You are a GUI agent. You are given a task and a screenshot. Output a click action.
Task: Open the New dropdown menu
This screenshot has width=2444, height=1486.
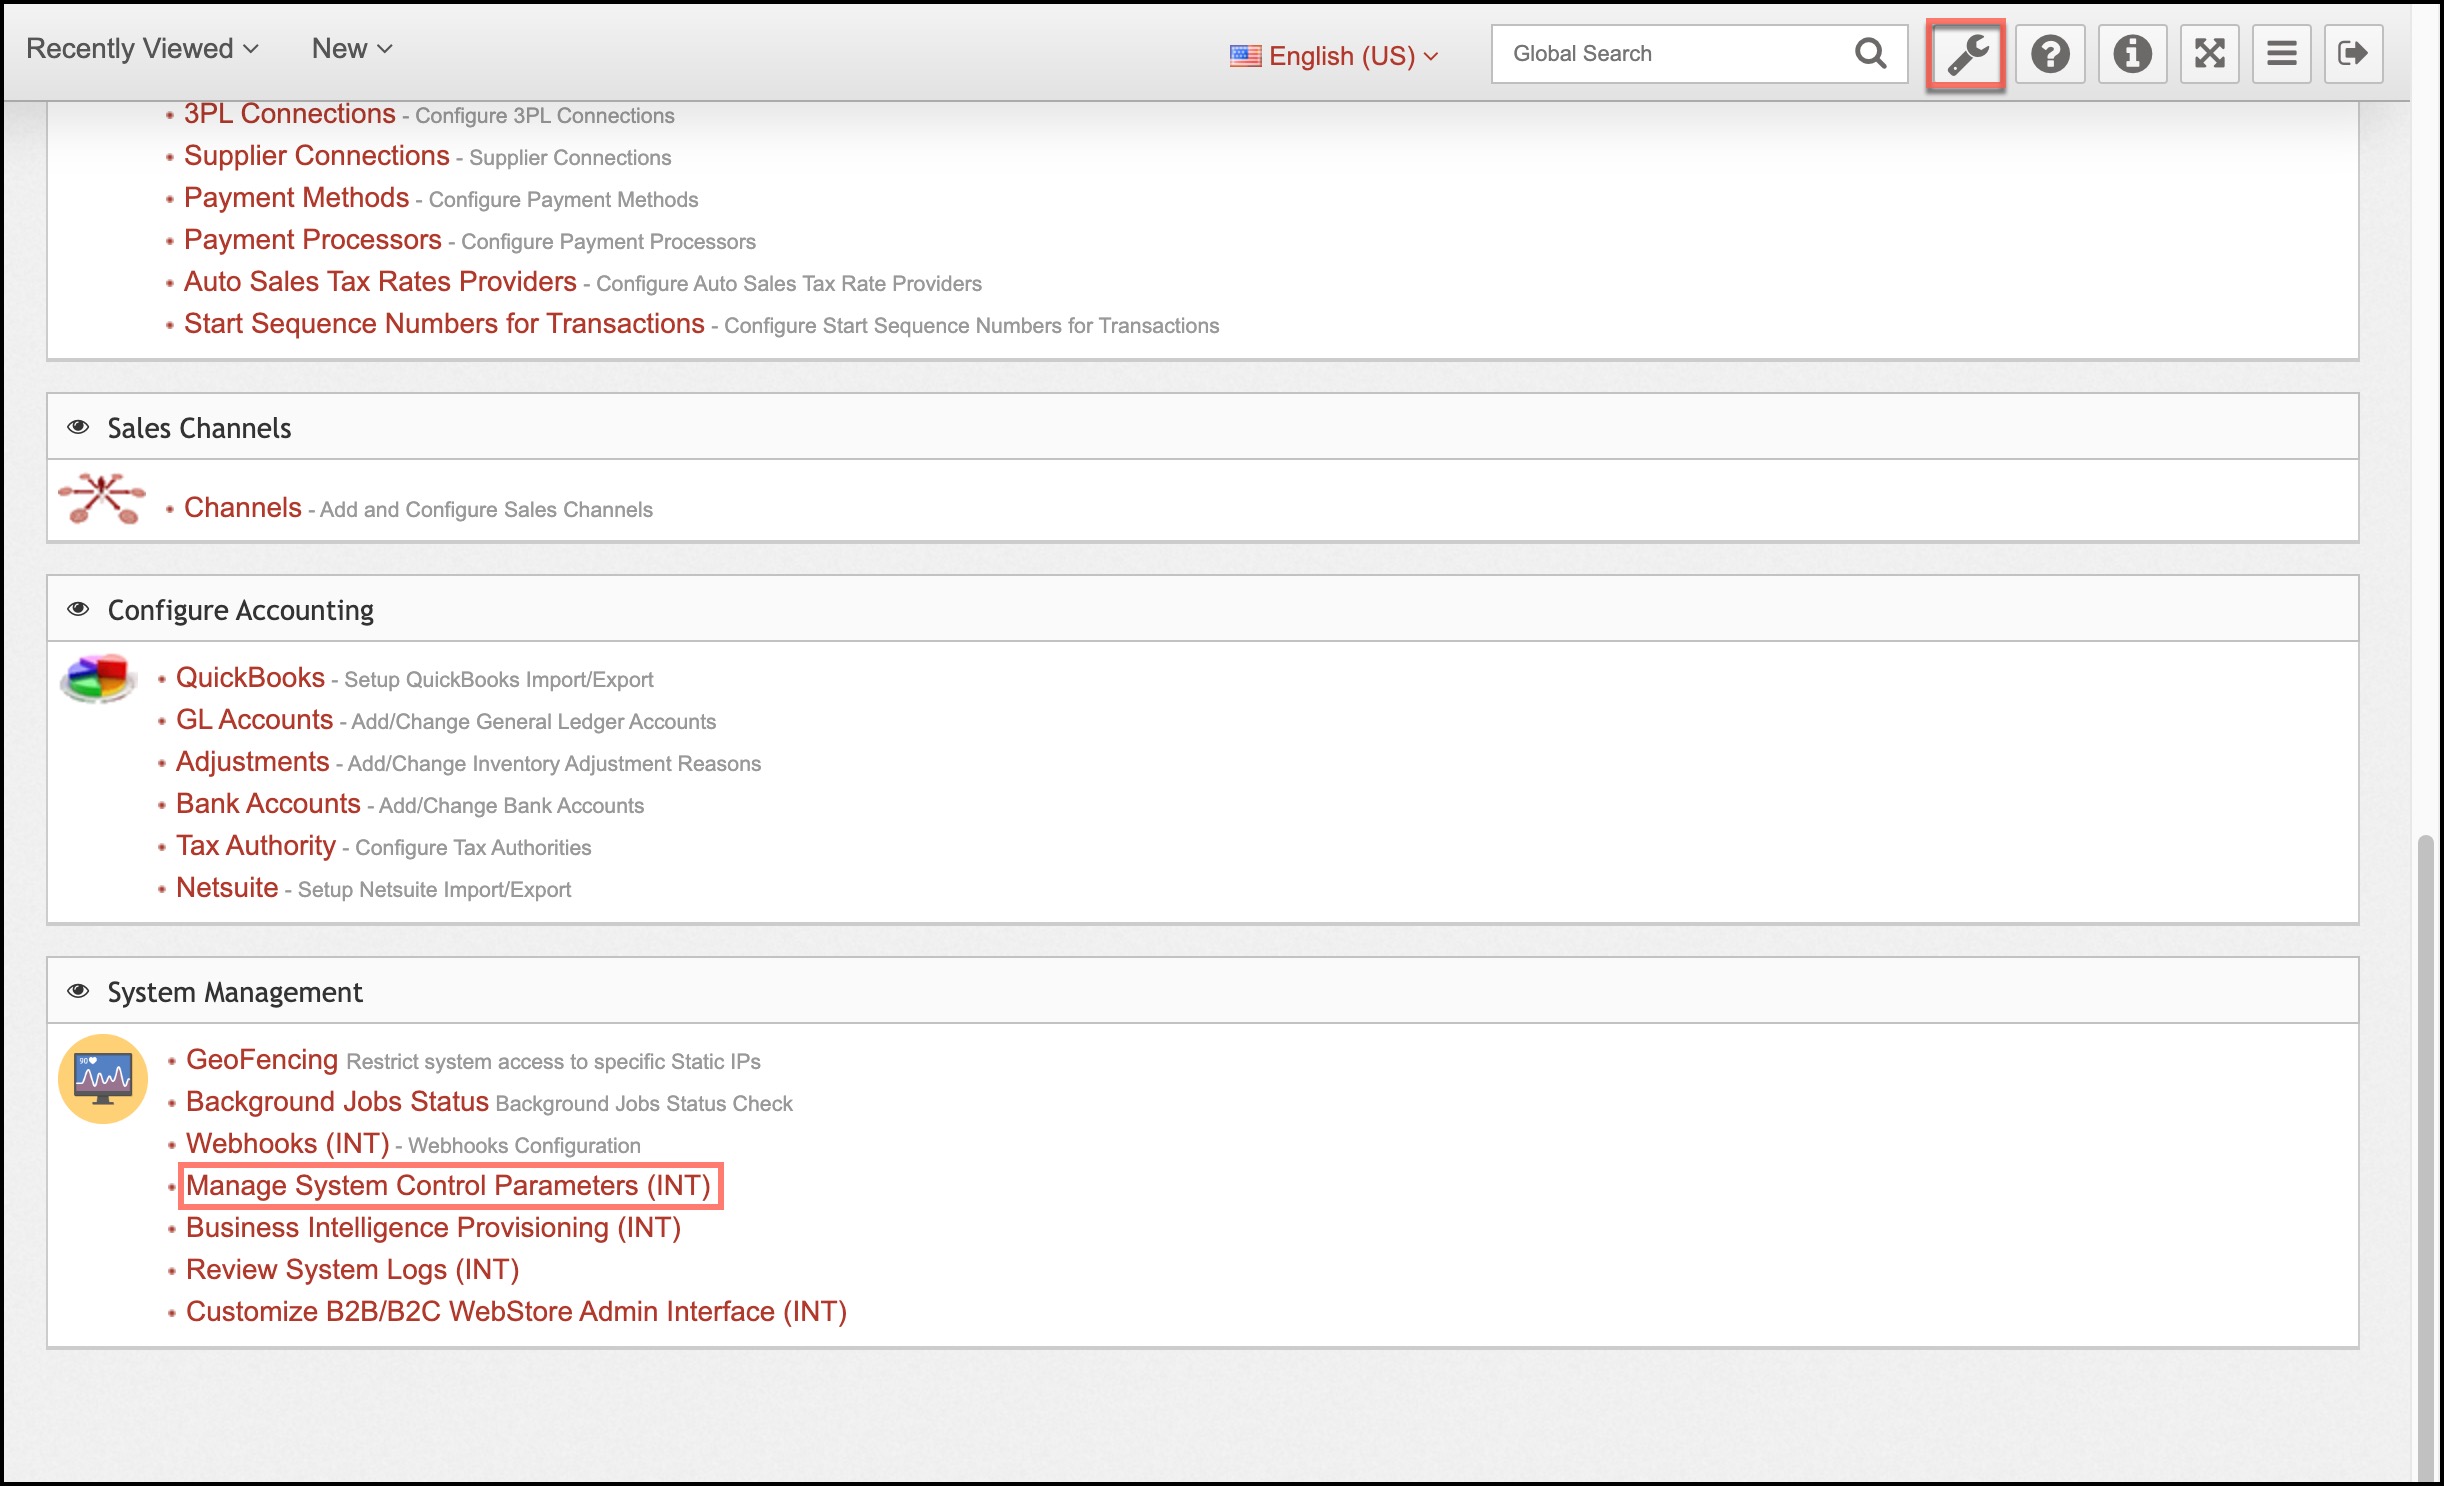click(351, 49)
